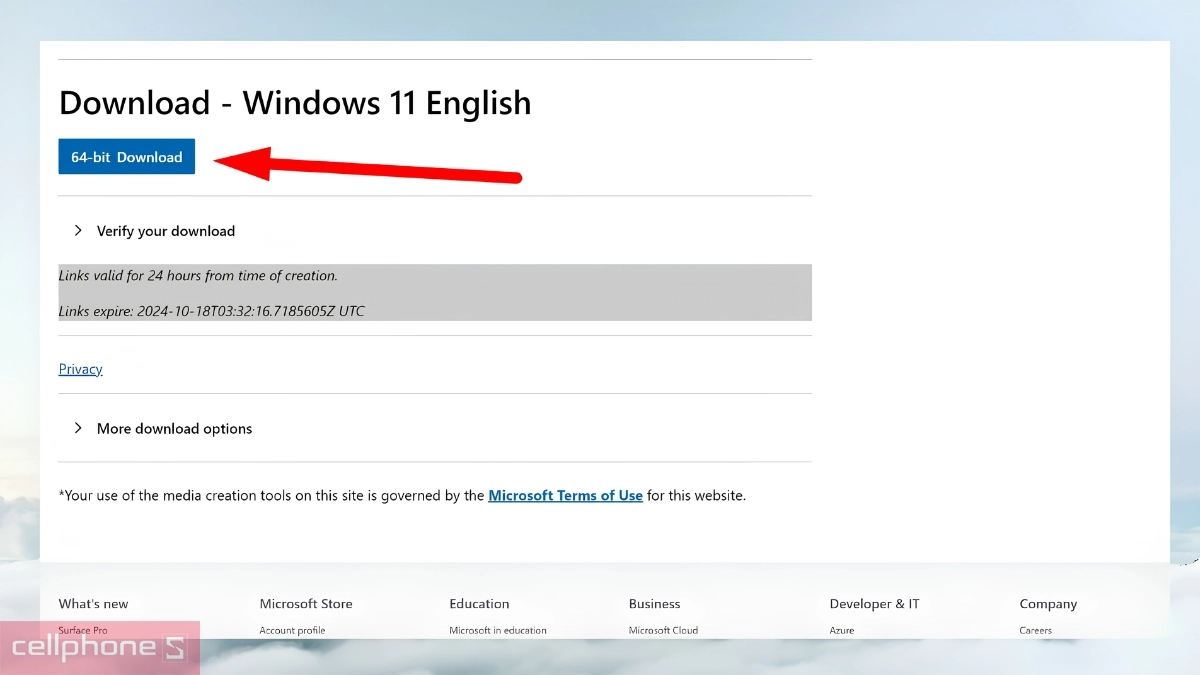Open the Privacy link

(81, 369)
